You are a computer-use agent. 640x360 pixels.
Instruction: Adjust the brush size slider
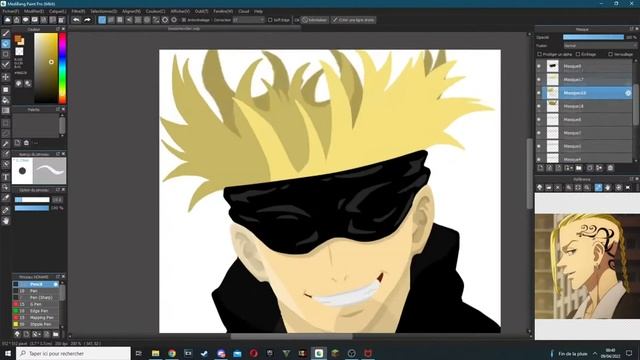point(32,200)
